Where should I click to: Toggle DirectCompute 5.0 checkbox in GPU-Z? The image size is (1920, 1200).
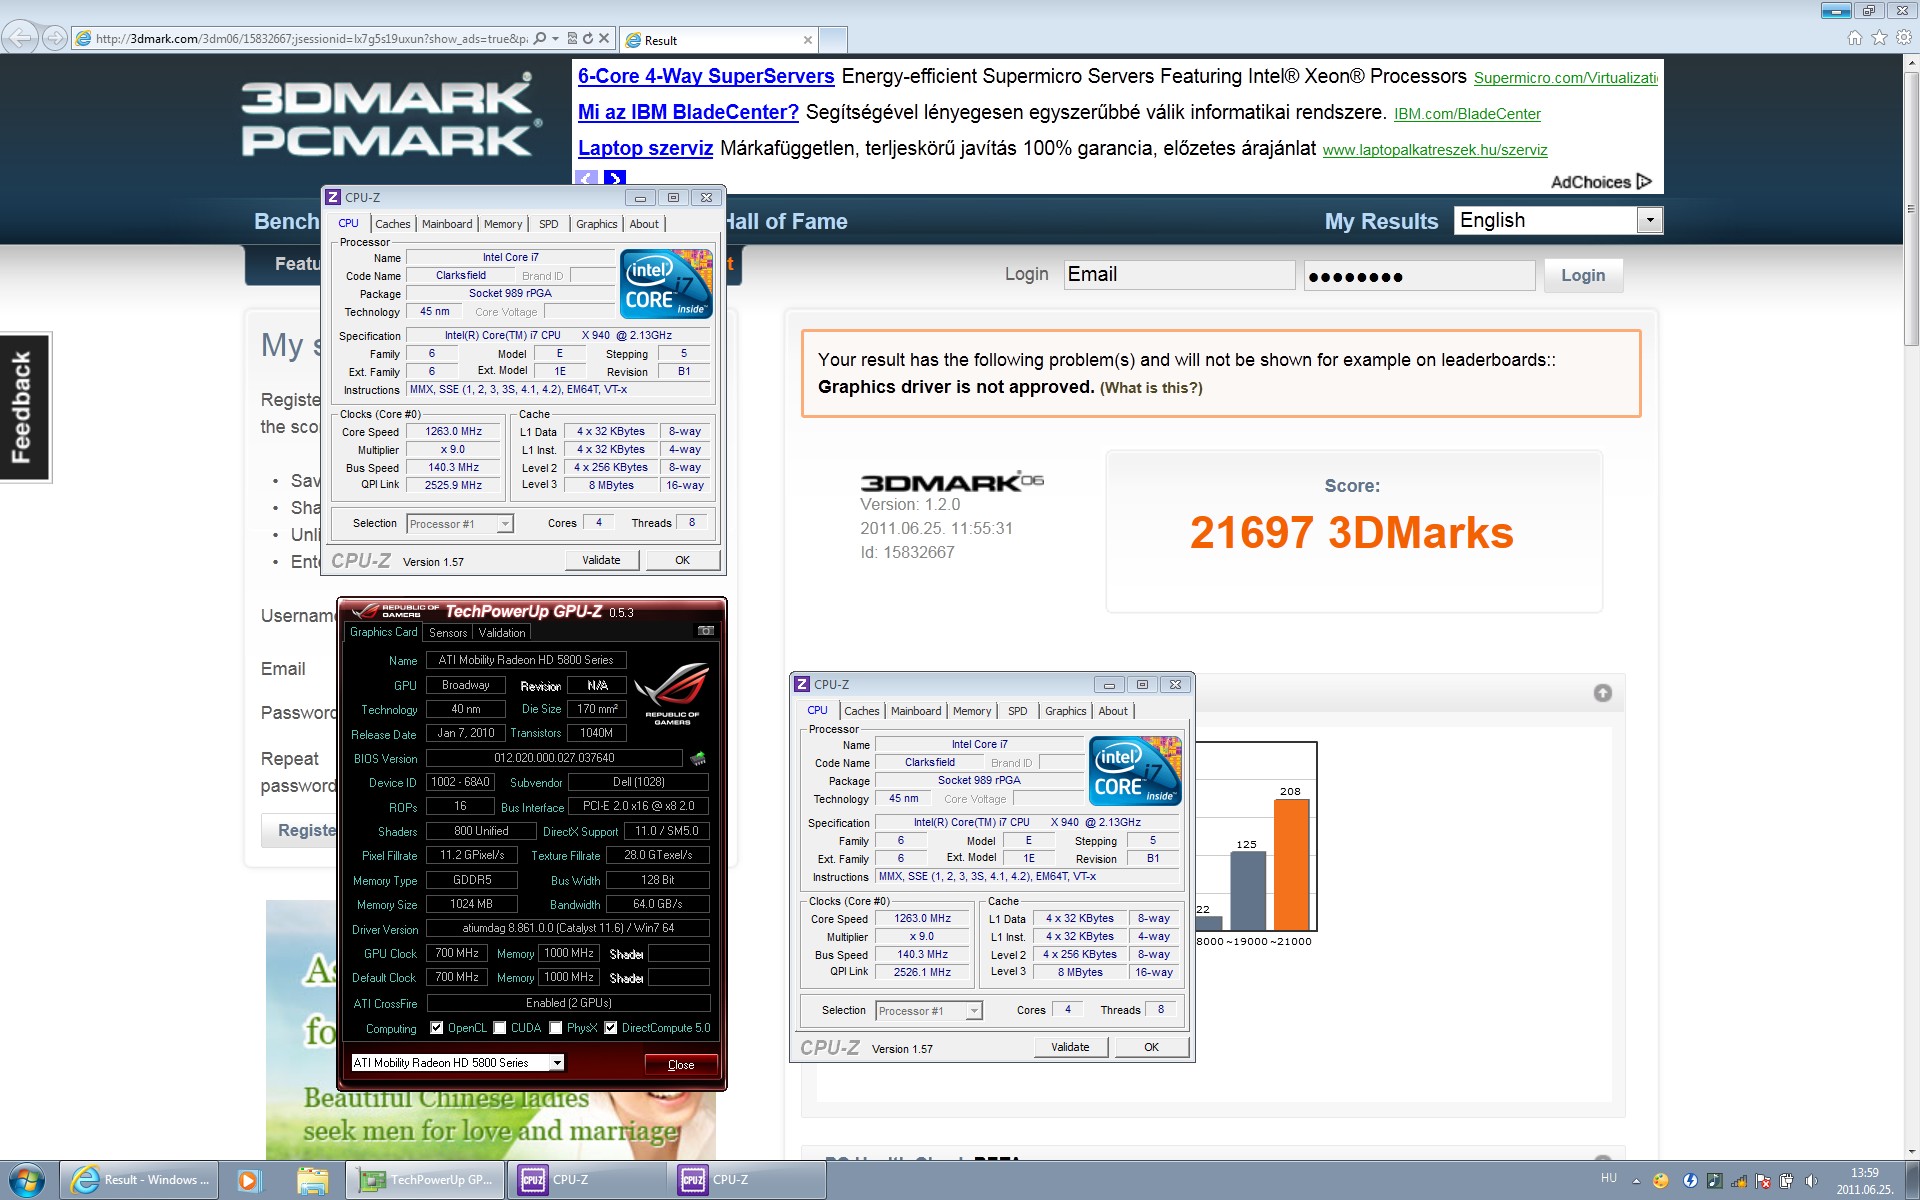(x=610, y=1028)
